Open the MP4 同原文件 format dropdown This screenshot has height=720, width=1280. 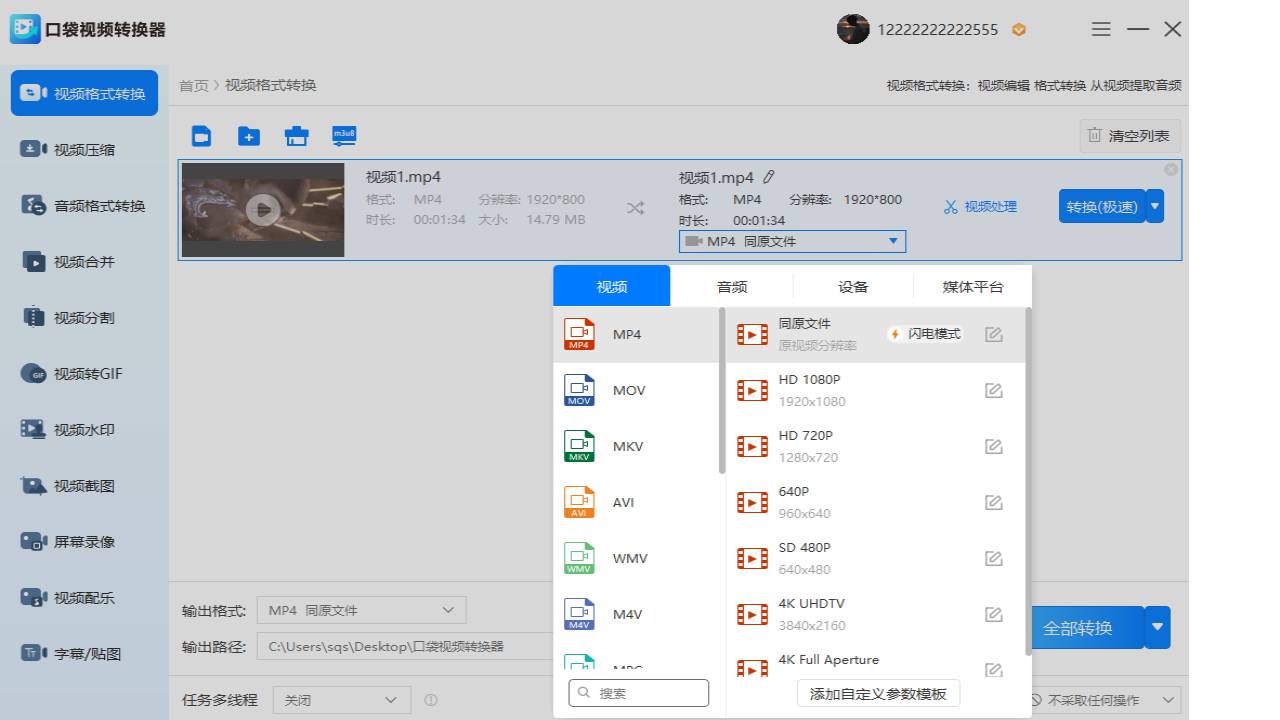coord(791,241)
